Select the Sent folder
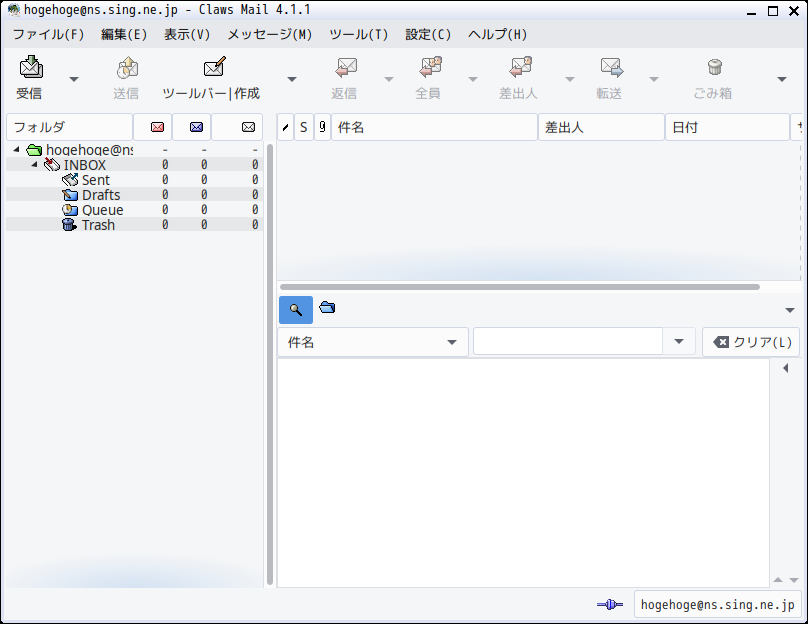 click(x=95, y=180)
